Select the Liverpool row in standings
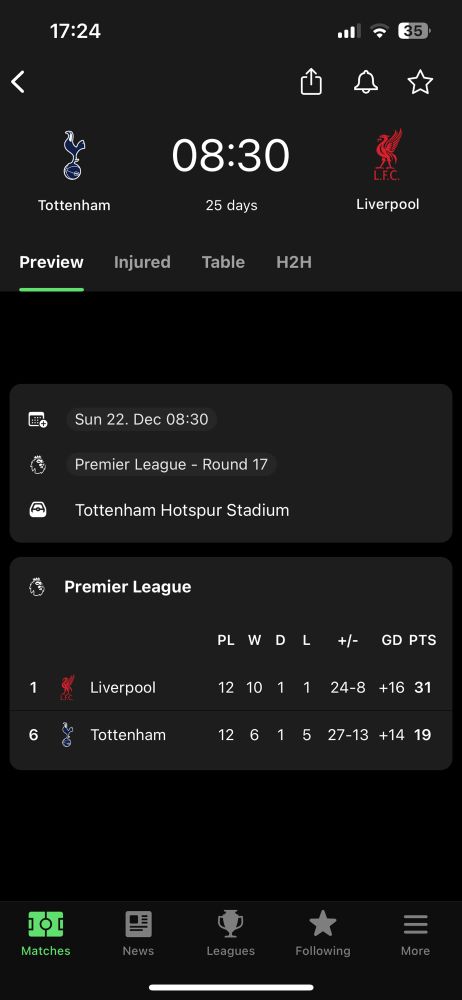Screen dimensions: 462x1000 point(231,688)
